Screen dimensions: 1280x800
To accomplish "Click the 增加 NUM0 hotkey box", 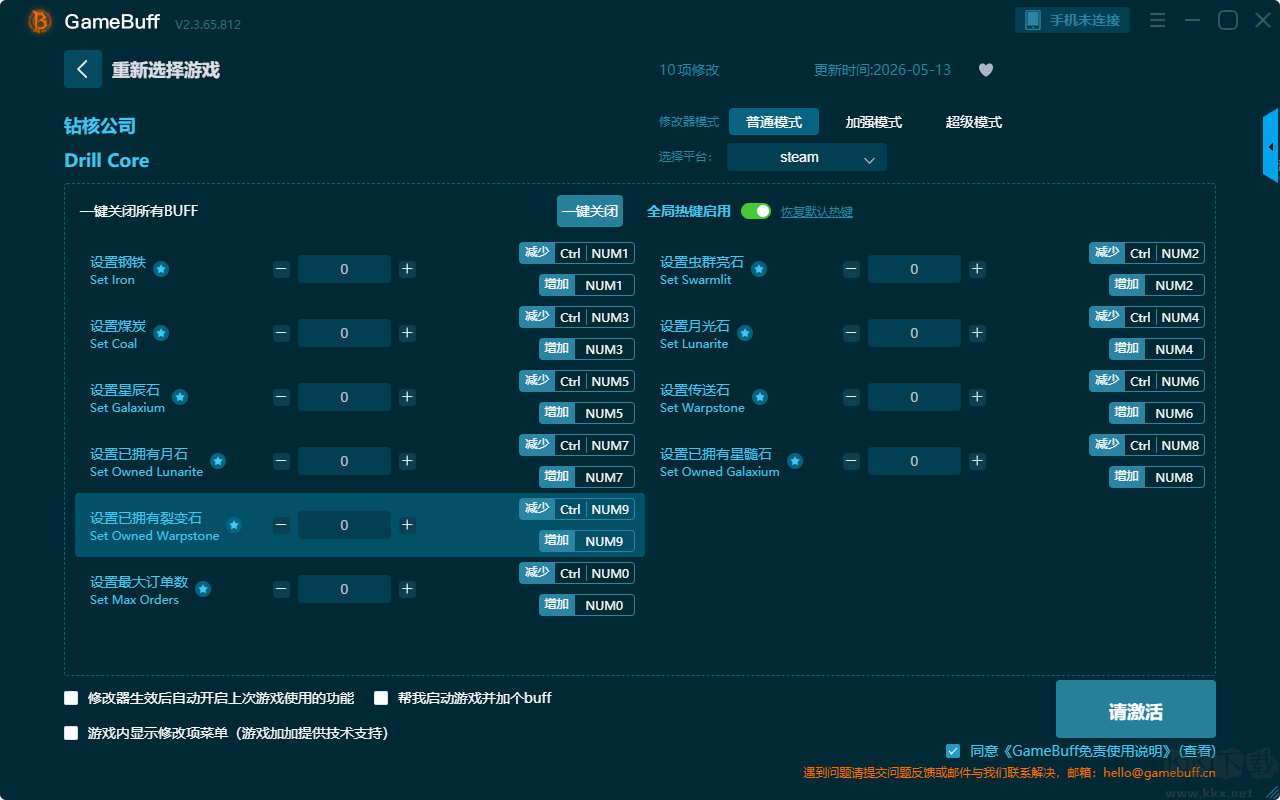I will coord(587,605).
